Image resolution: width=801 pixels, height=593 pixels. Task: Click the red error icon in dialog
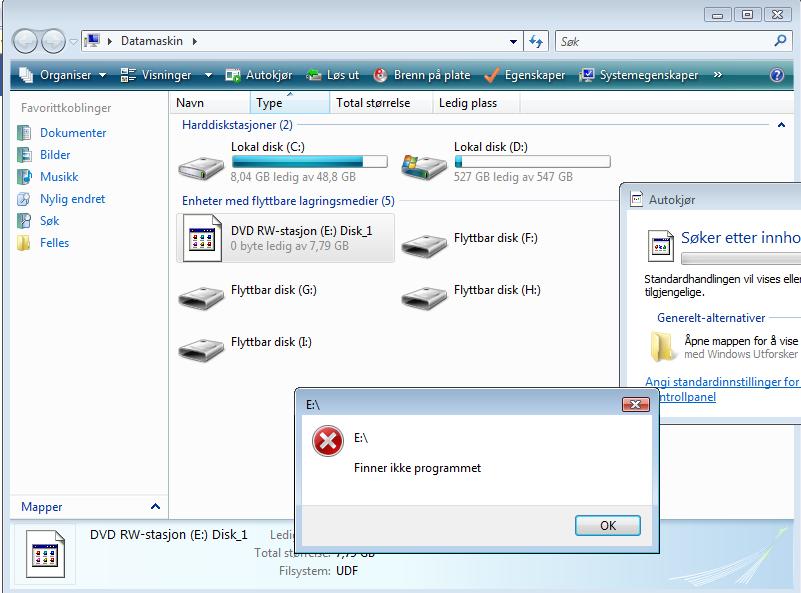(x=327, y=441)
